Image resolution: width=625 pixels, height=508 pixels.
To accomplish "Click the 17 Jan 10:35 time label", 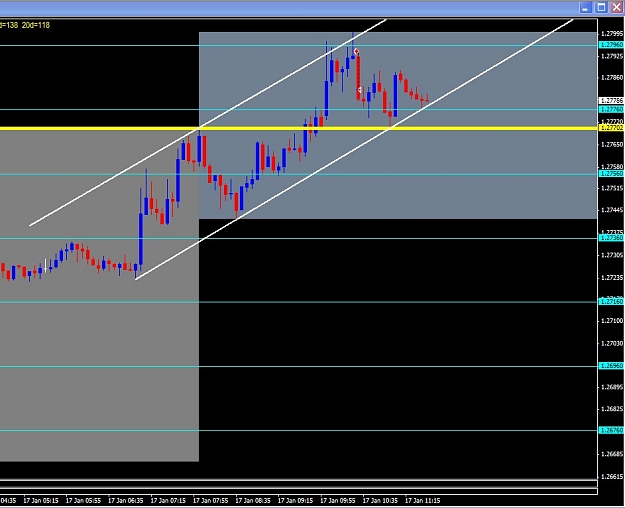I will 380,500.
